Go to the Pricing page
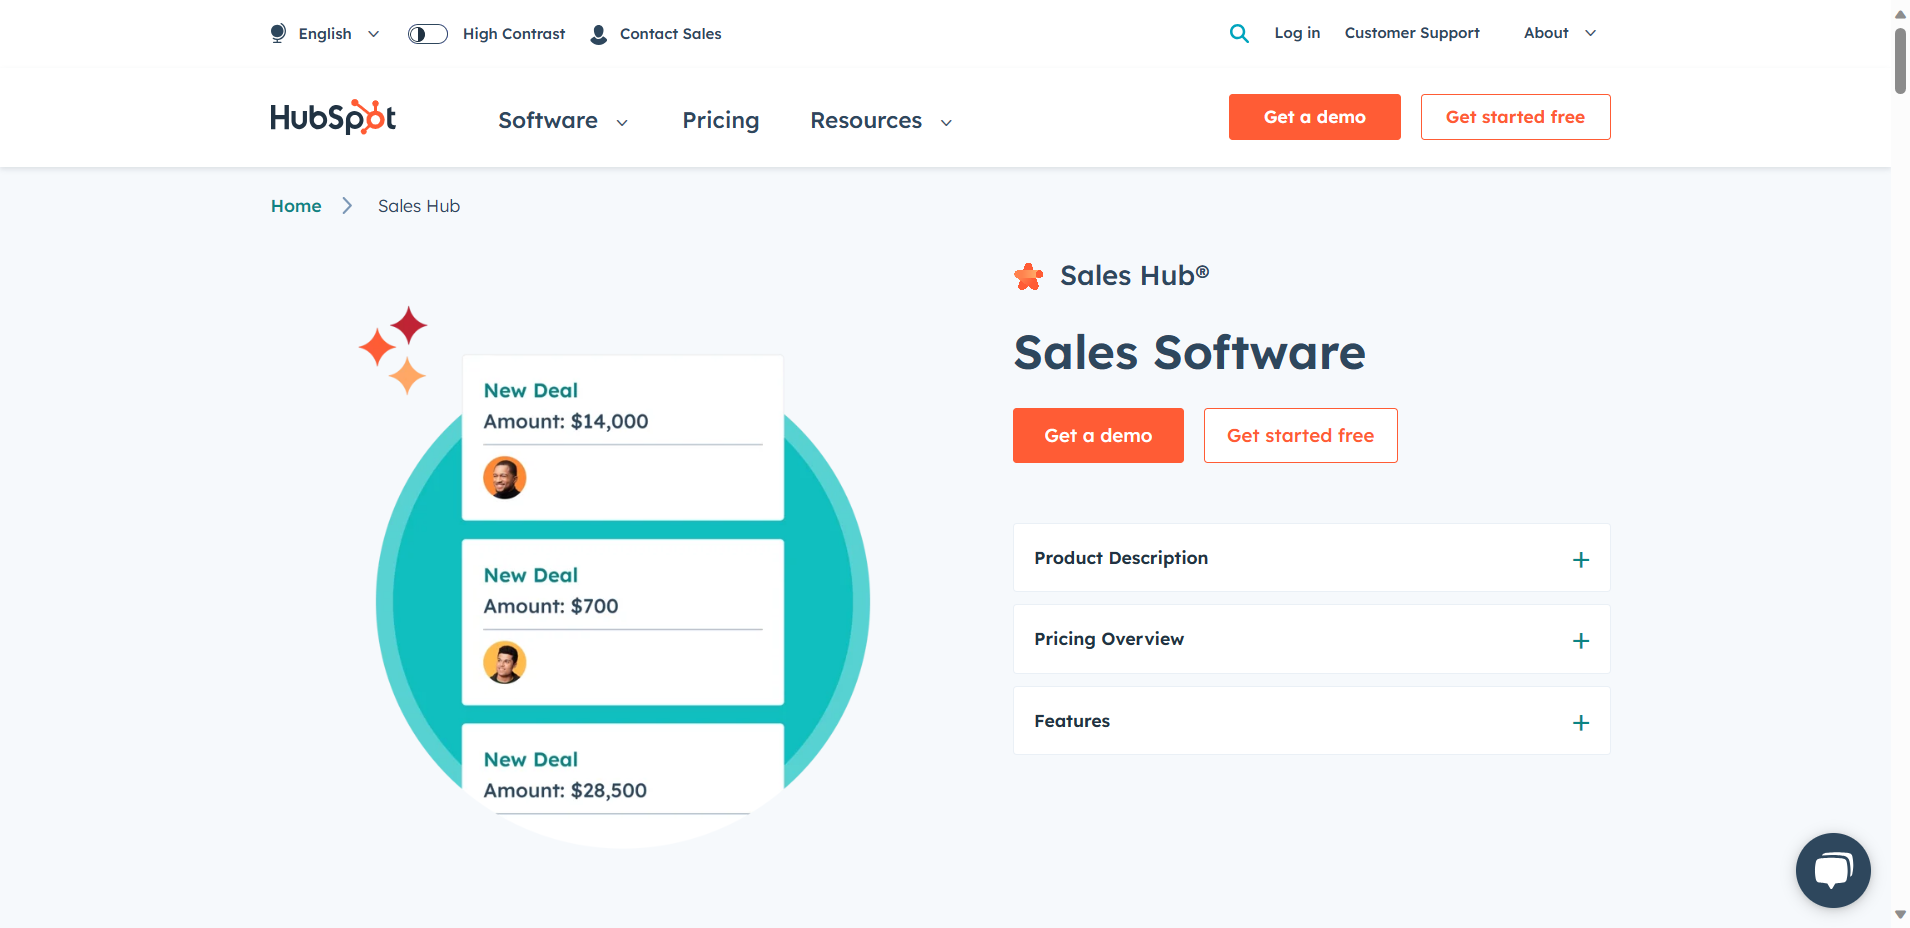 [720, 121]
